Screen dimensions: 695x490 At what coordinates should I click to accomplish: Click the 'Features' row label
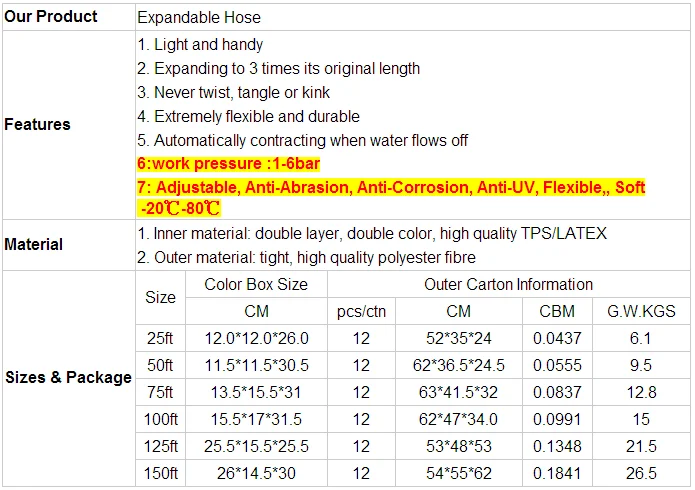[38, 125]
